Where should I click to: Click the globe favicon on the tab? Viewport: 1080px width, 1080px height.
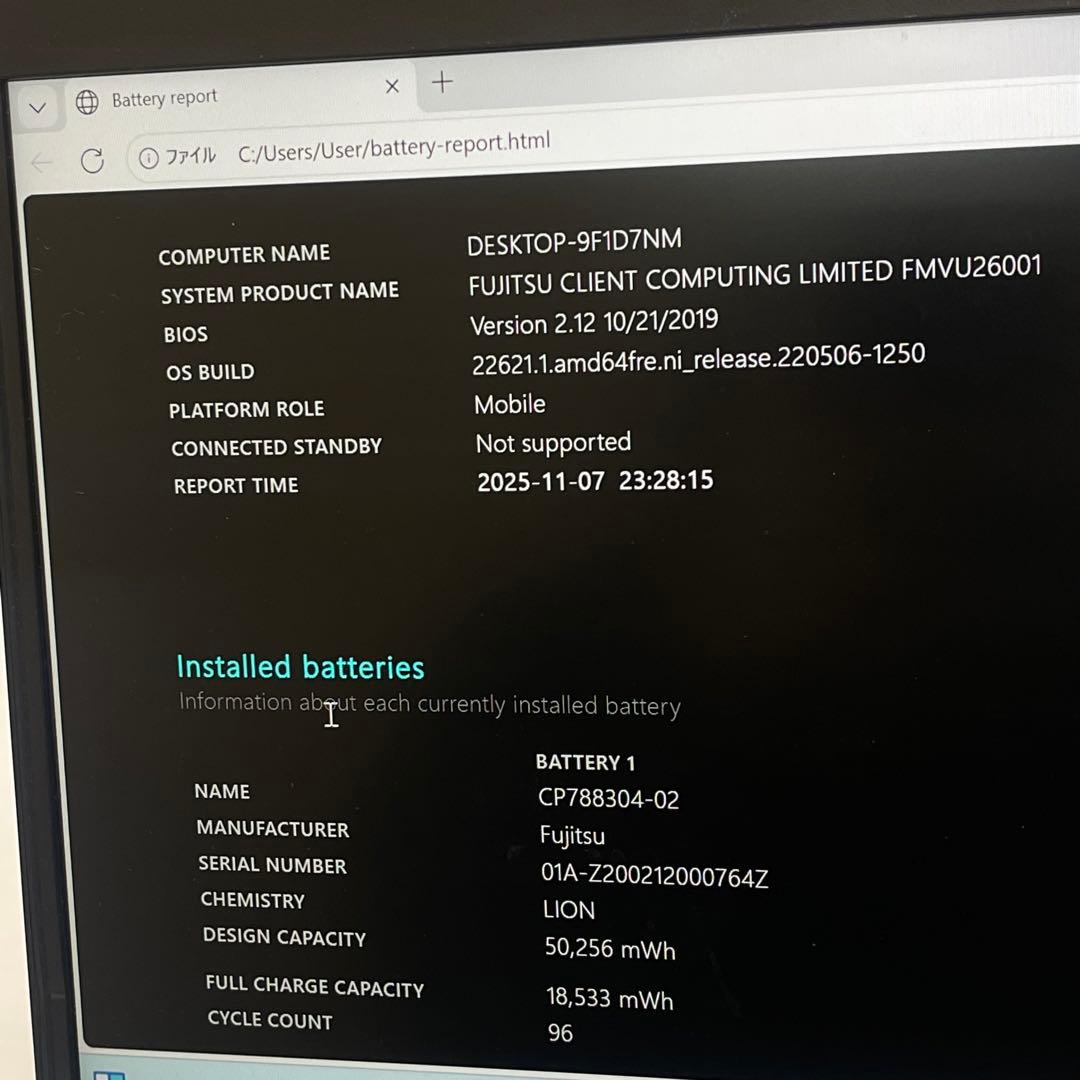[x=88, y=102]
